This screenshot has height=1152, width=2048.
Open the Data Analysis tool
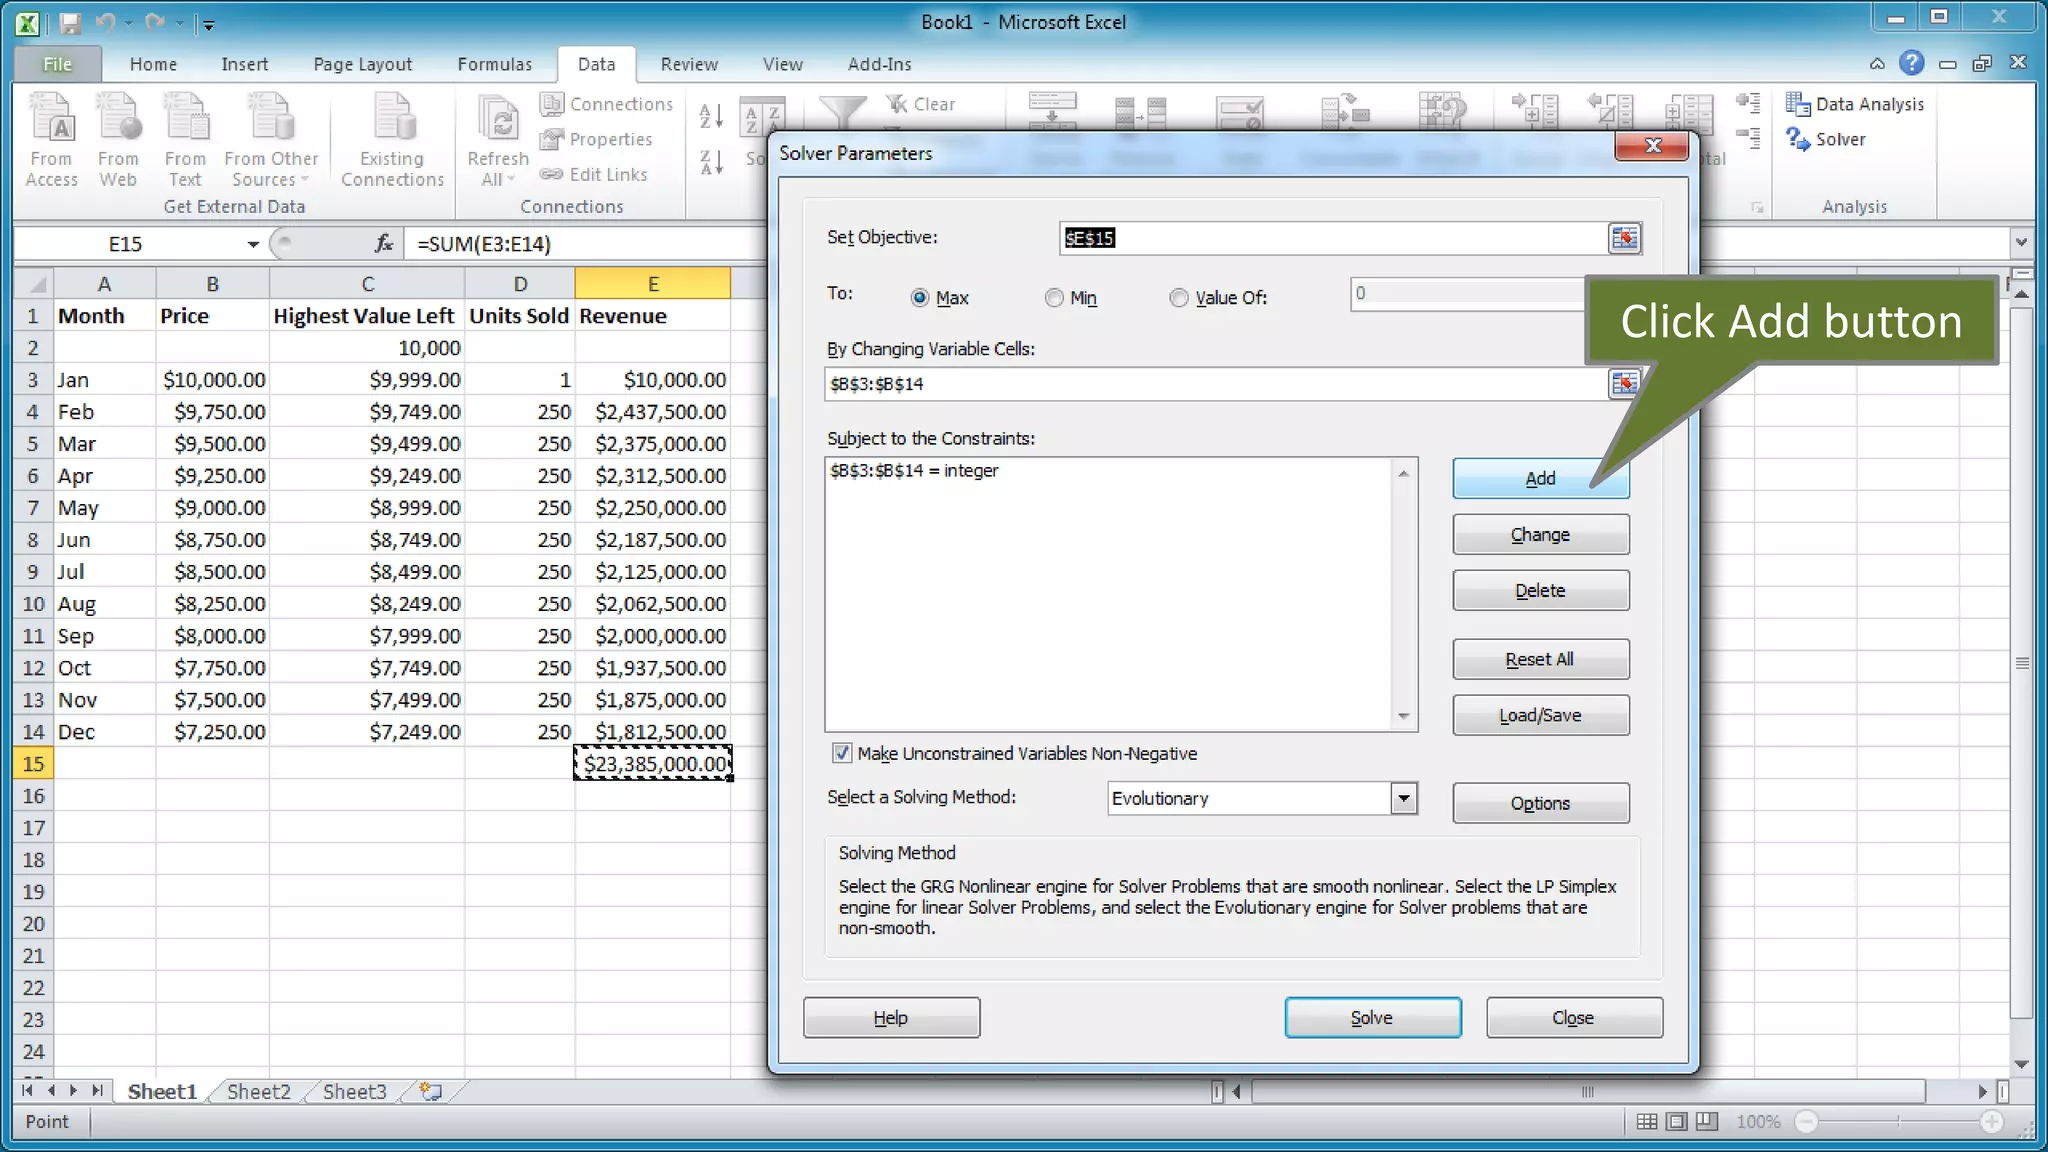tap(1856, 104)
